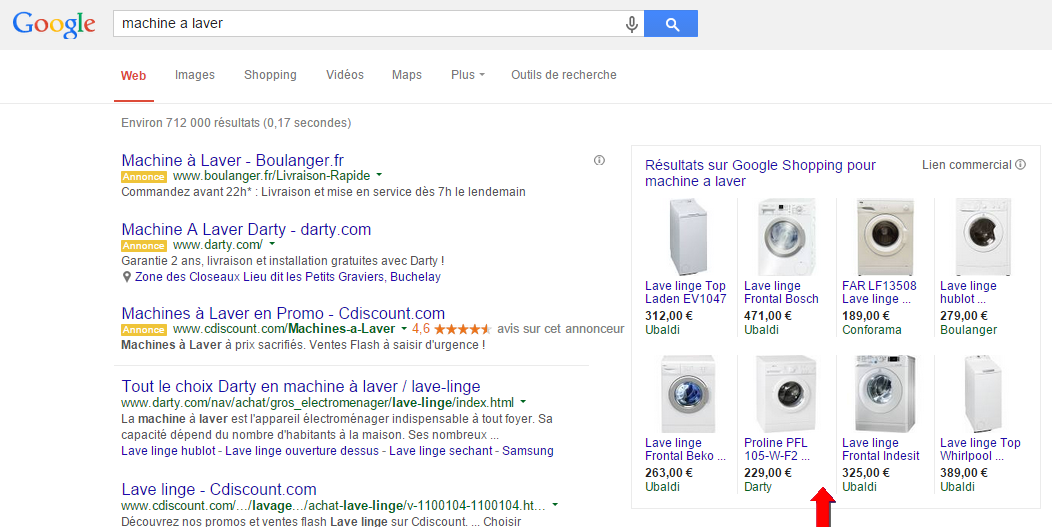Open Outils de recherche

564,75
